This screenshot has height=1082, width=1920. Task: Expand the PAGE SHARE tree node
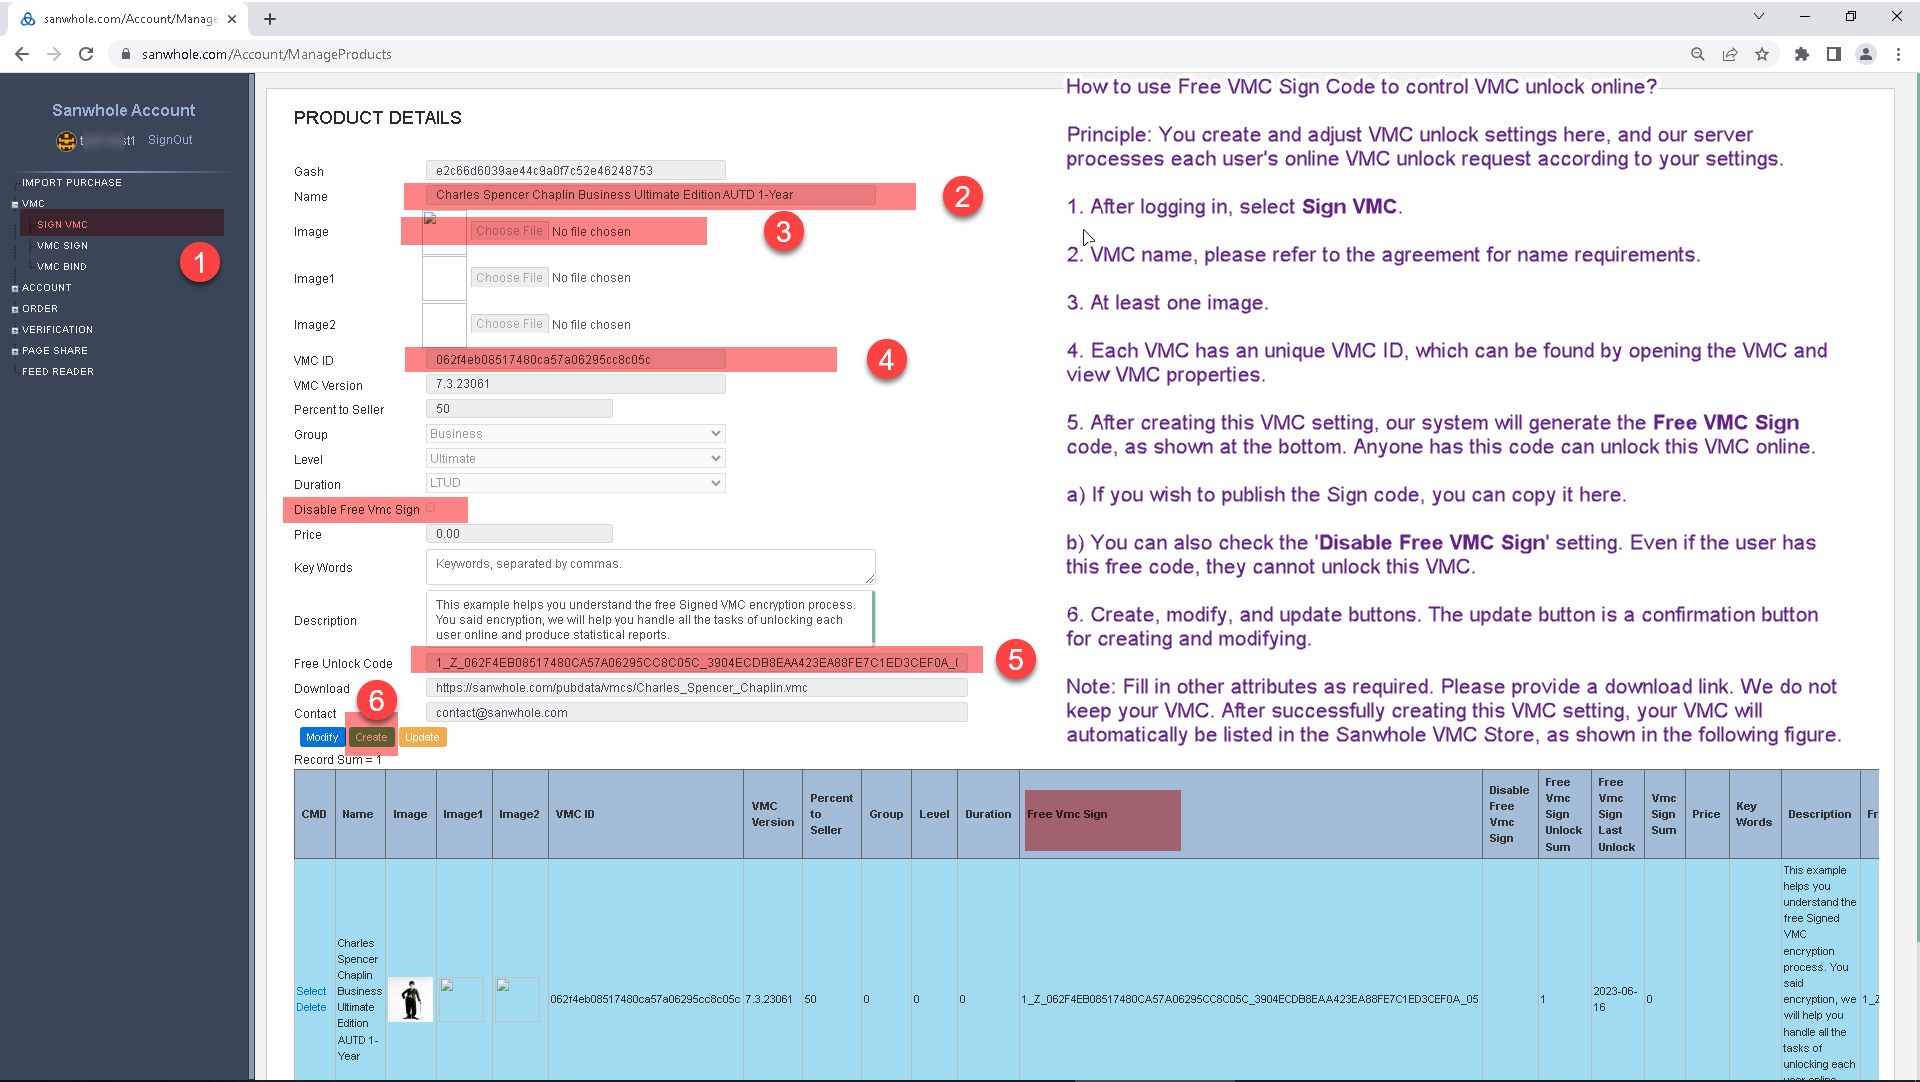click(15, 351)
